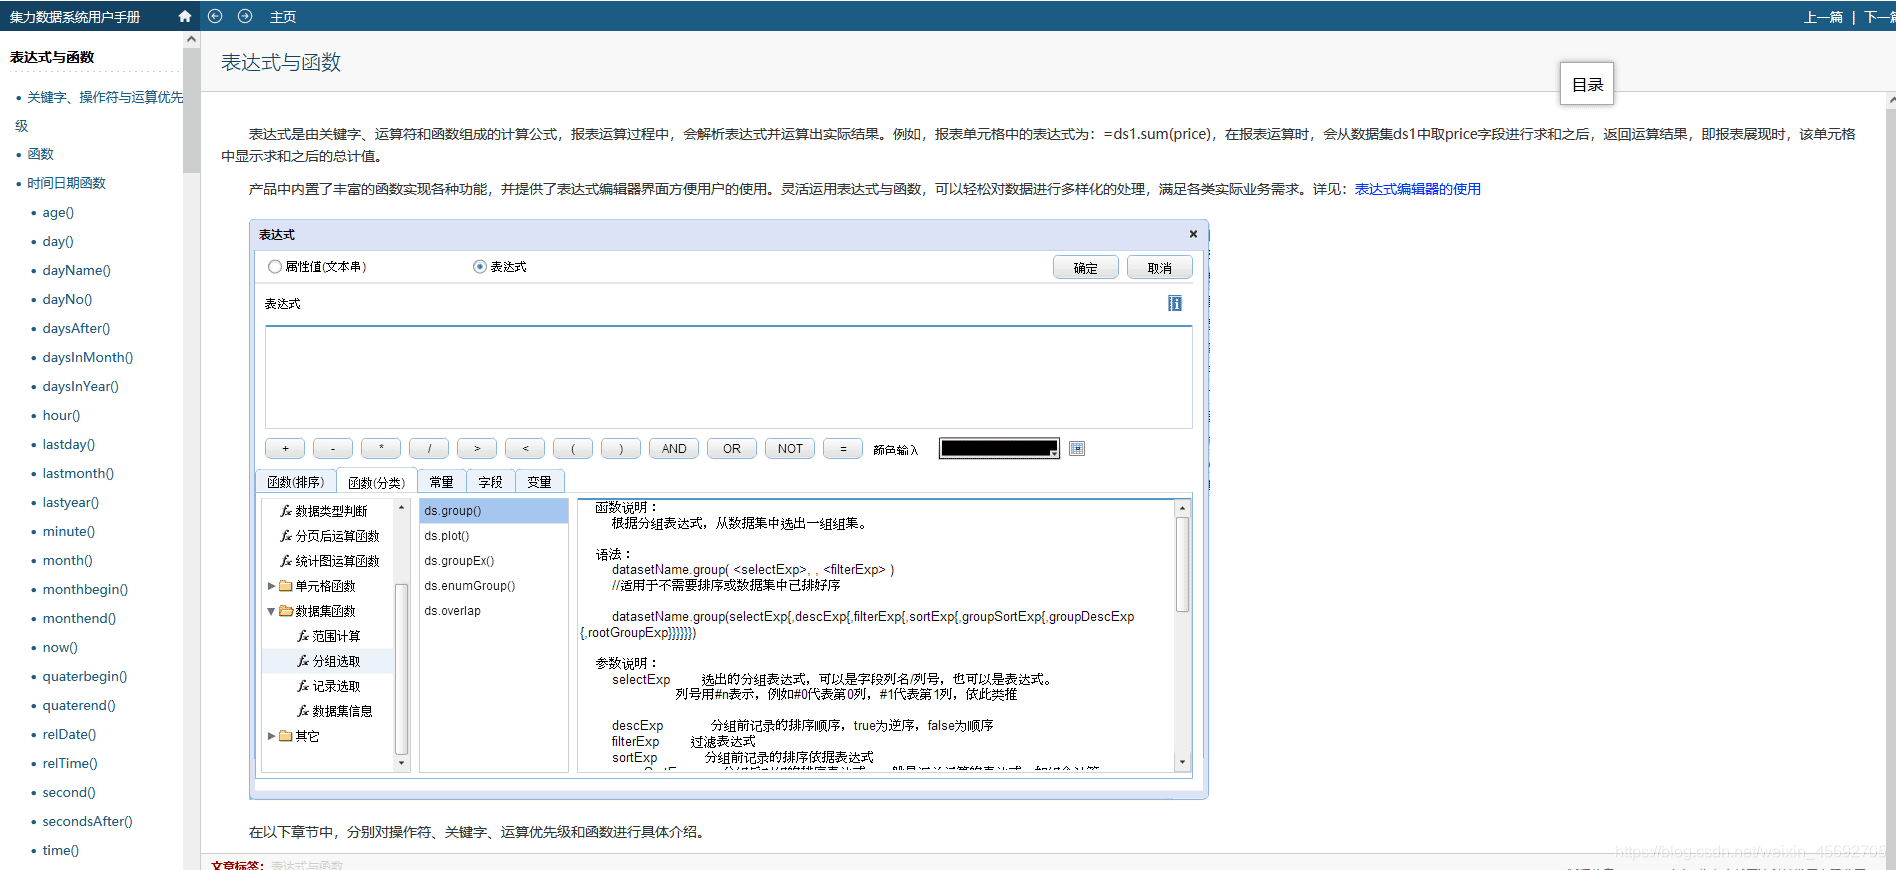The image size is (1896, 870).
Task: Insert the NOT operator
Action: tap(790, 449)
